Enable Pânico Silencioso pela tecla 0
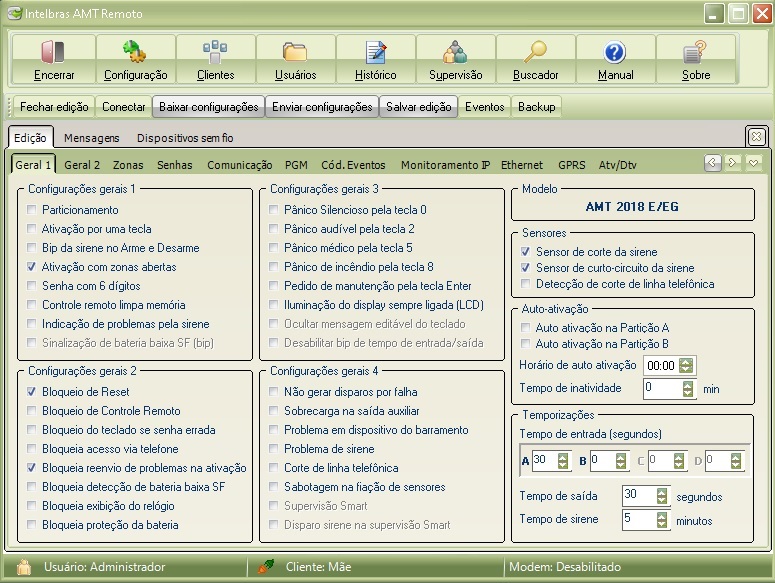 (x=273, y=209)
